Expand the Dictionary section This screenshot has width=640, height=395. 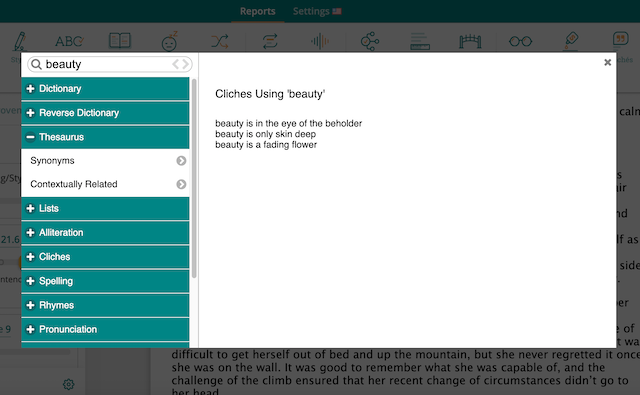pyautogui.click(x=105, y=89)
